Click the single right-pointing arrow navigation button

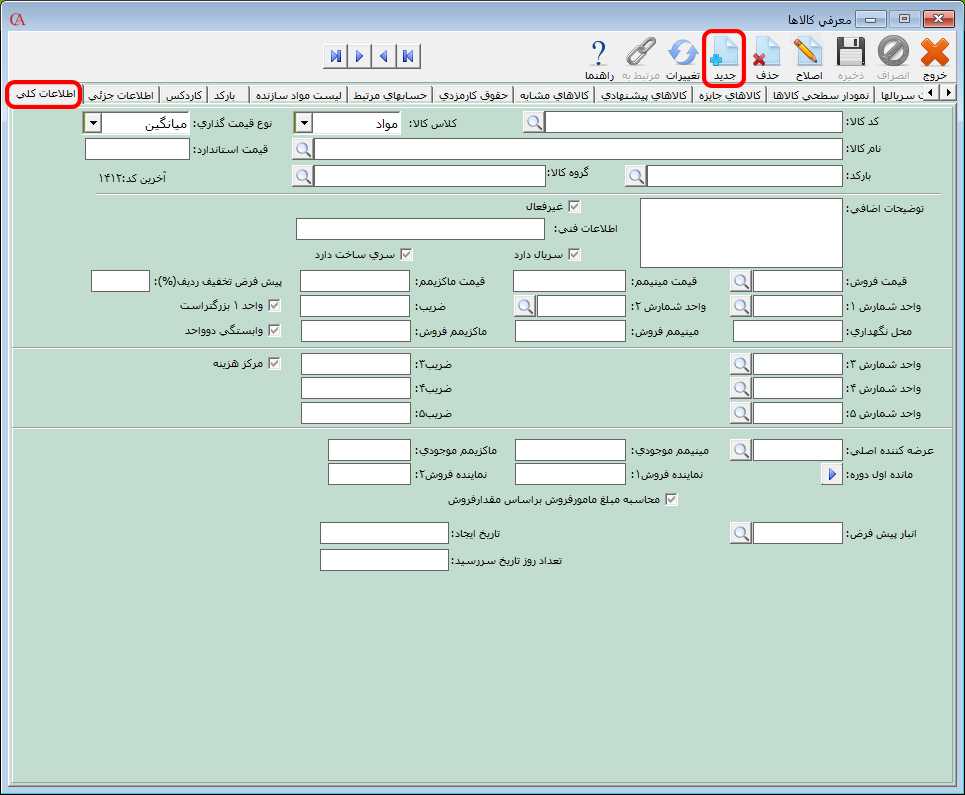pyautogui.click(x=359, y=56)
